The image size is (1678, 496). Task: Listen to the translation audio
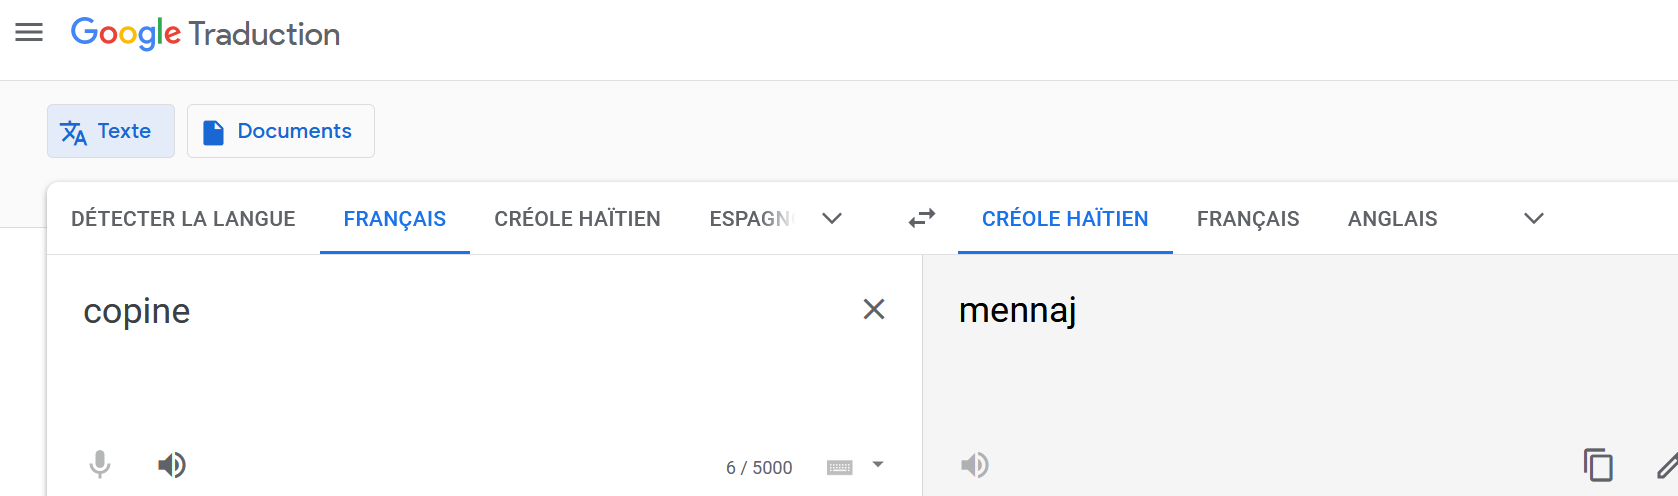pyautogui.click(x=975, y=465)
